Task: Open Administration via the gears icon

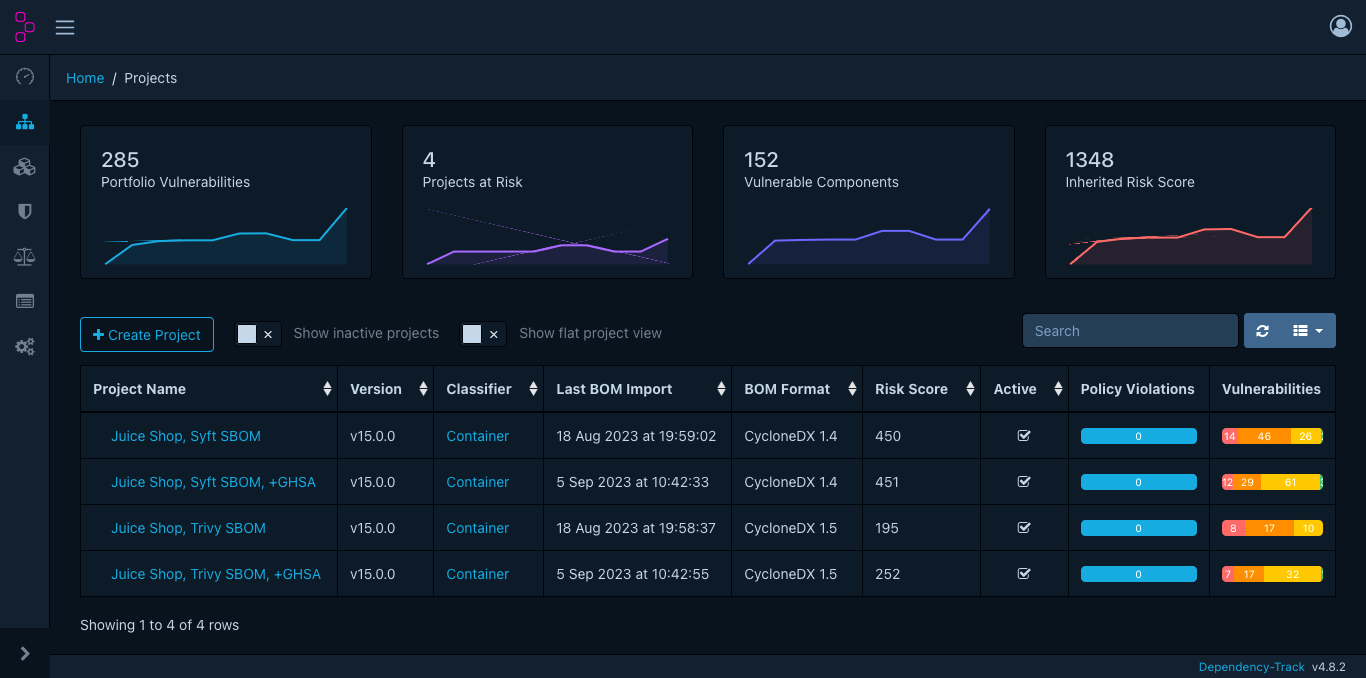Action: 24,346
